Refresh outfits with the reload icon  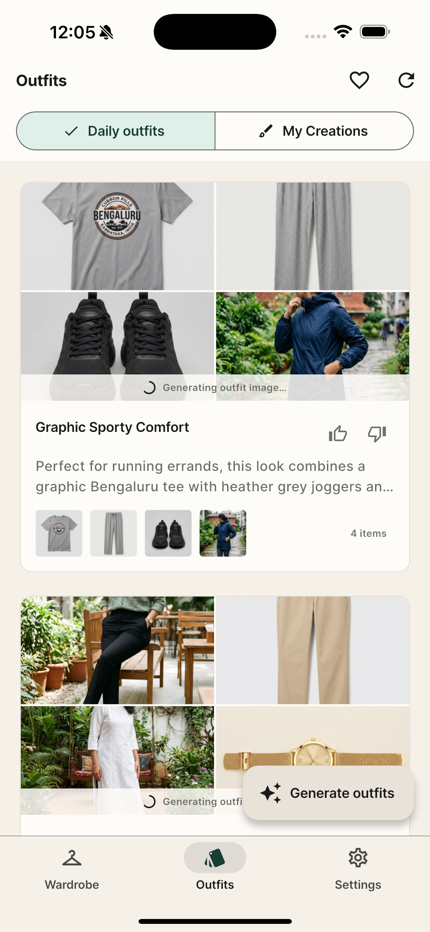click(x=406, y=80)
